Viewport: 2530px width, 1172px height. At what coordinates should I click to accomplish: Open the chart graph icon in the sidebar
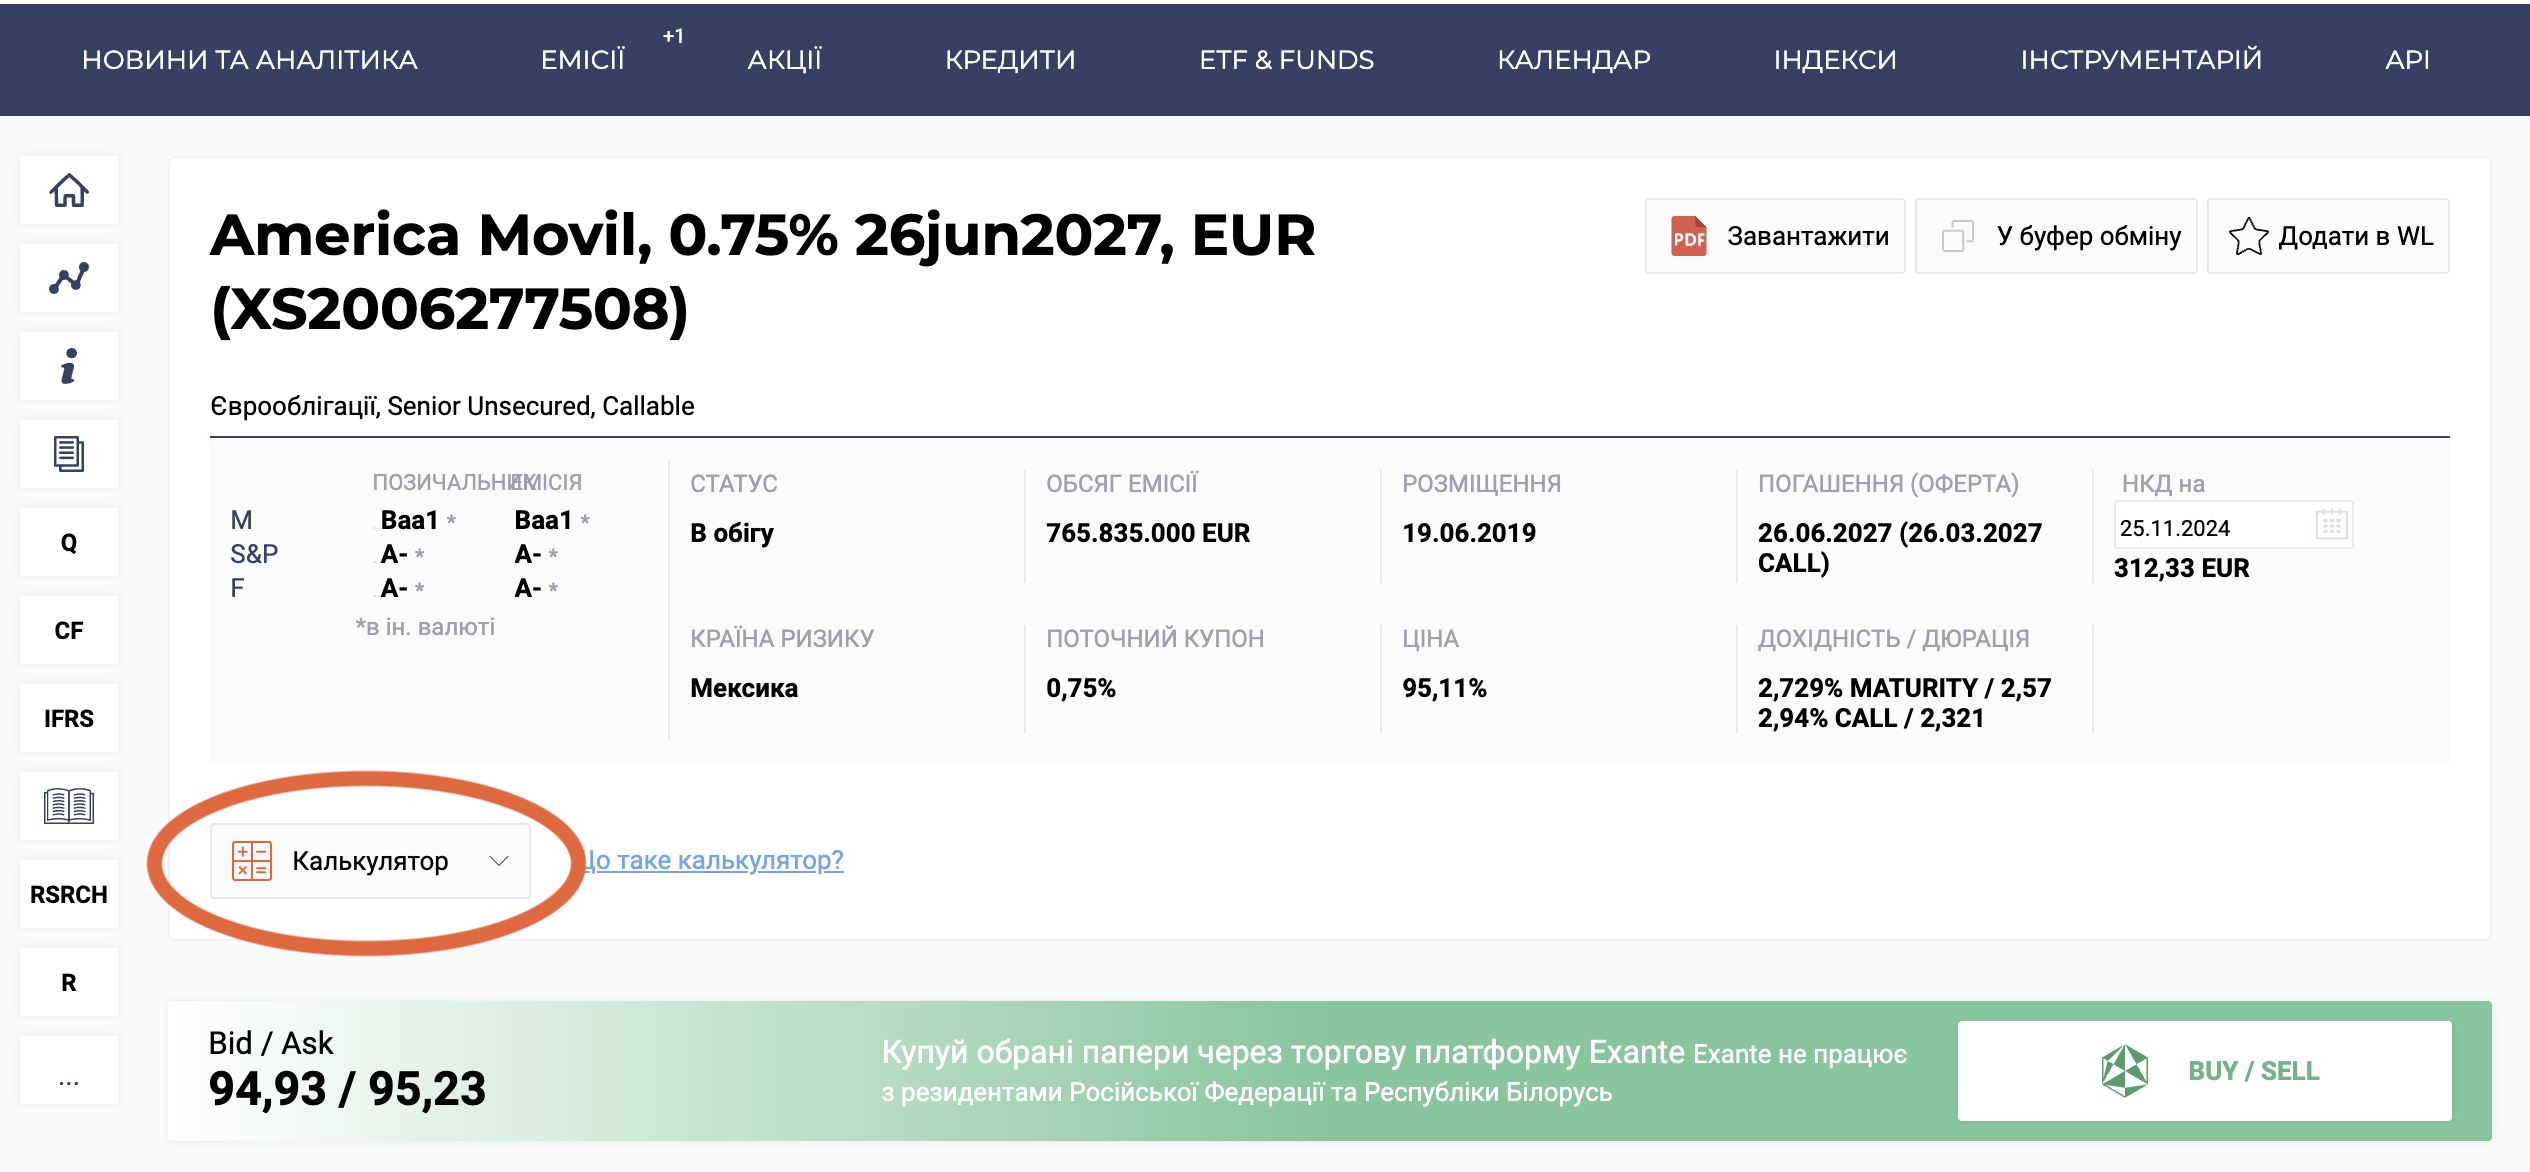point(69,278)
